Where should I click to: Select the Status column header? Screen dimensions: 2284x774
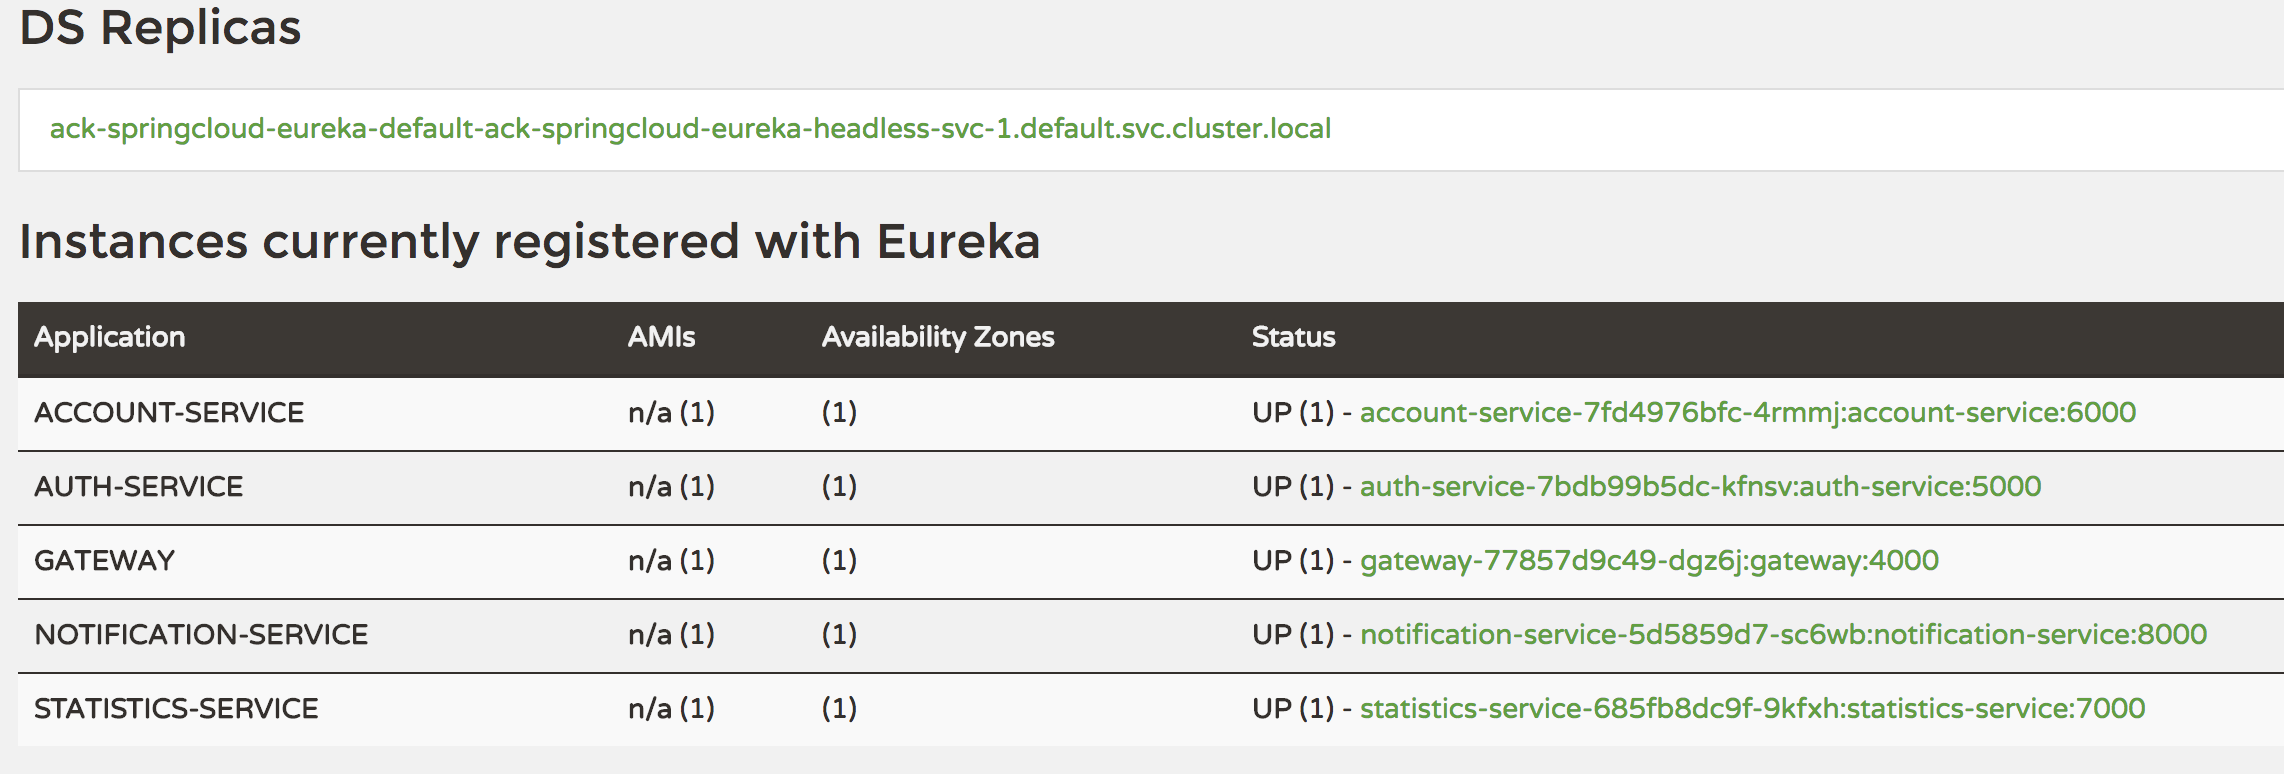(x=1293, y=337)
